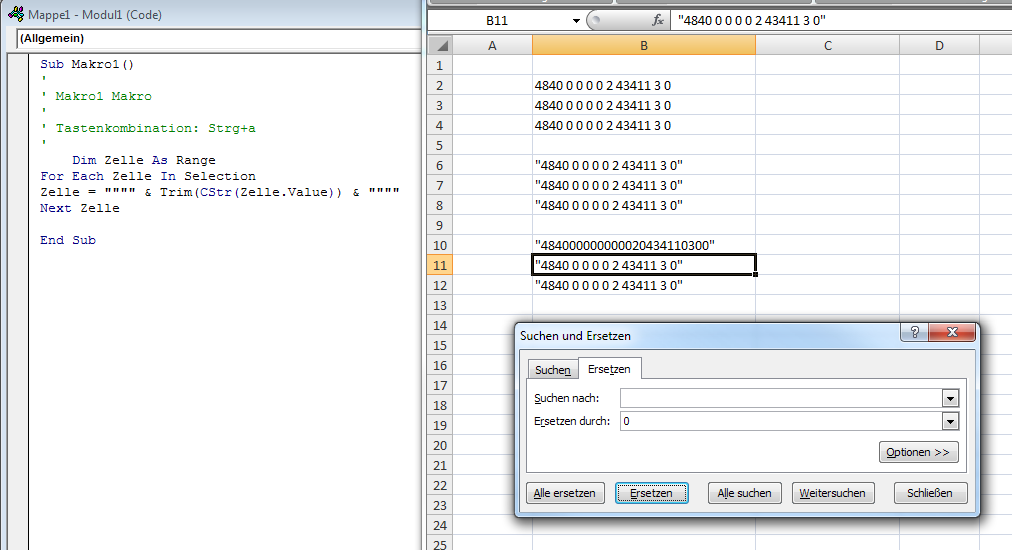This screenshot has width=1012, height=550.
Task: Click the dialog help question mark button
Action: tap(915, 332)
